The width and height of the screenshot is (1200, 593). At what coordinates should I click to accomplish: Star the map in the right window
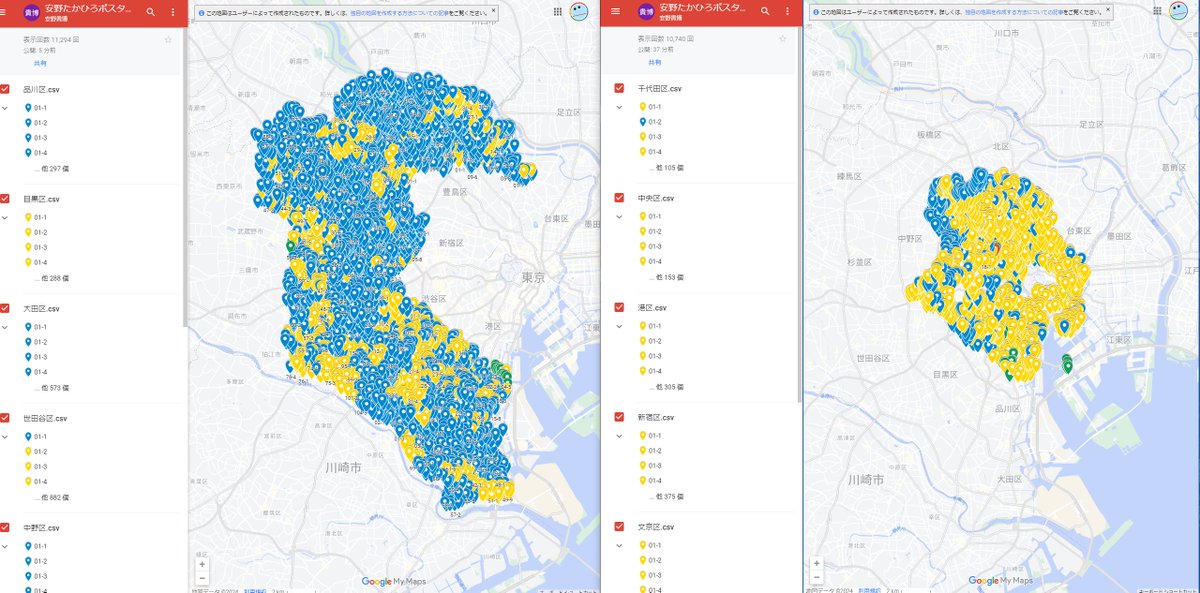click(x=782, y=39)
